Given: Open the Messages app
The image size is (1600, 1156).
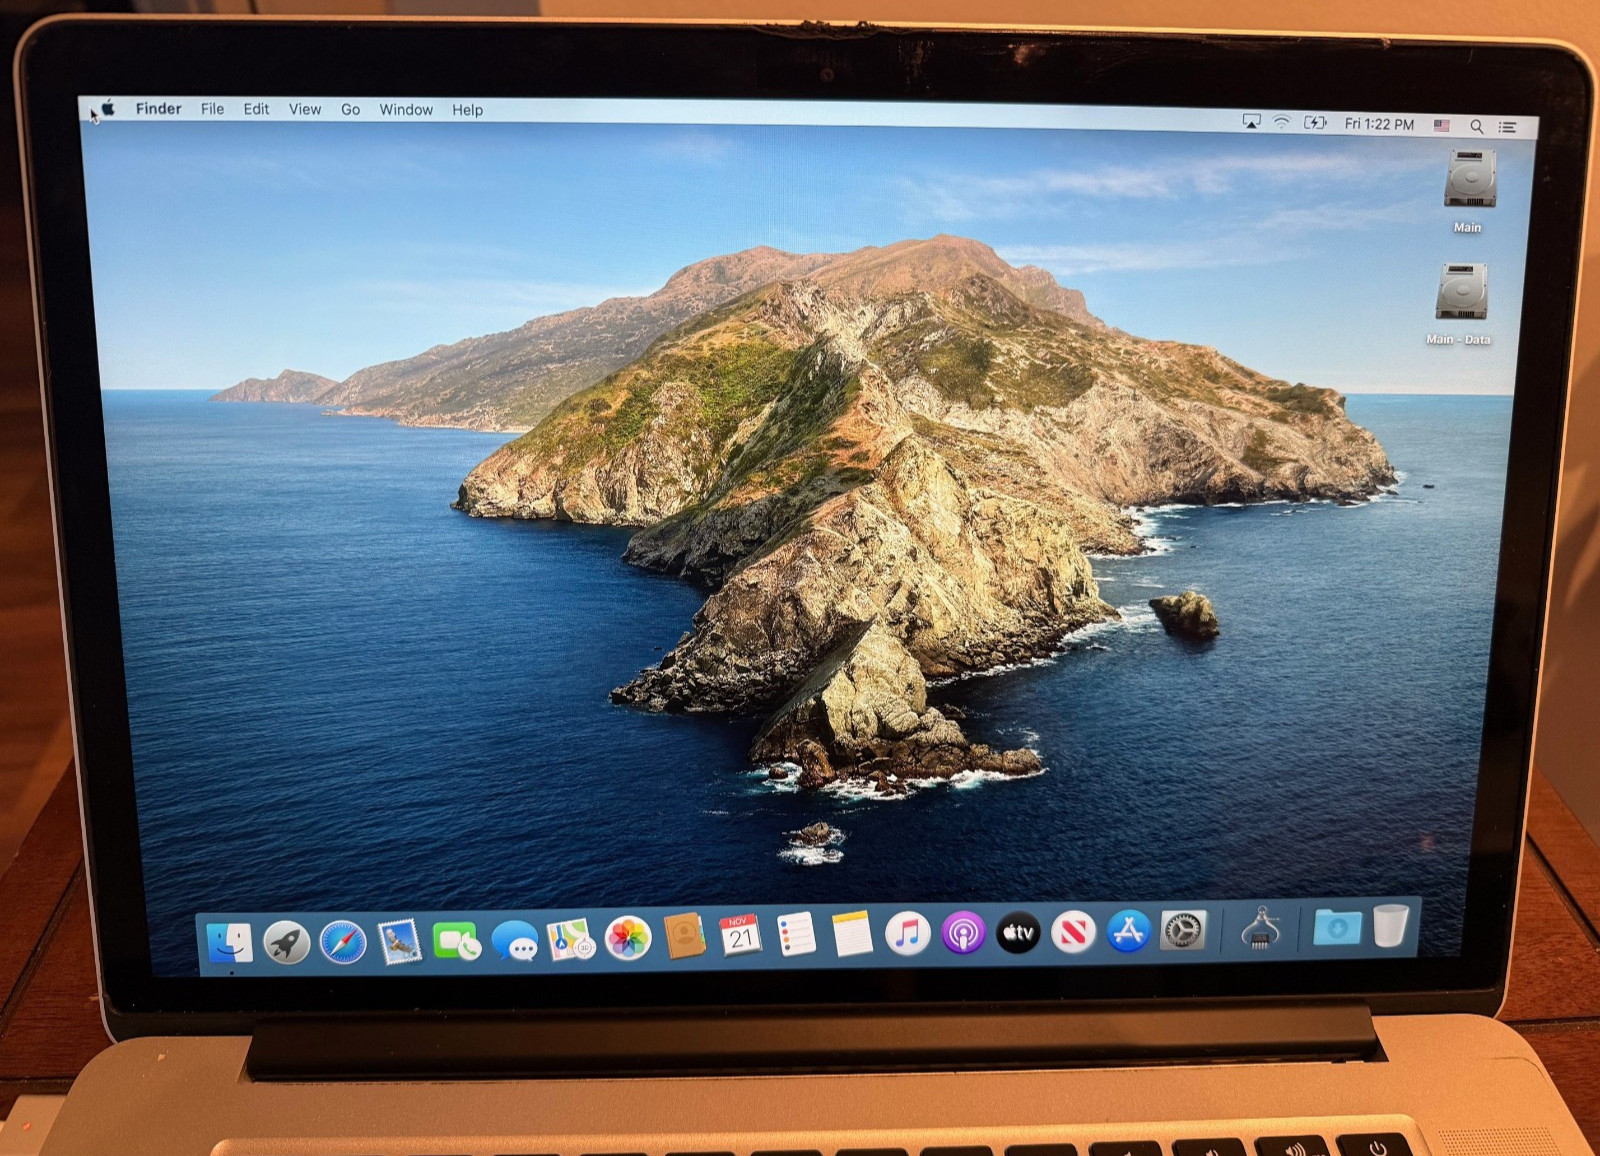Looking at the screenshot, I should [x=515, y=940].
